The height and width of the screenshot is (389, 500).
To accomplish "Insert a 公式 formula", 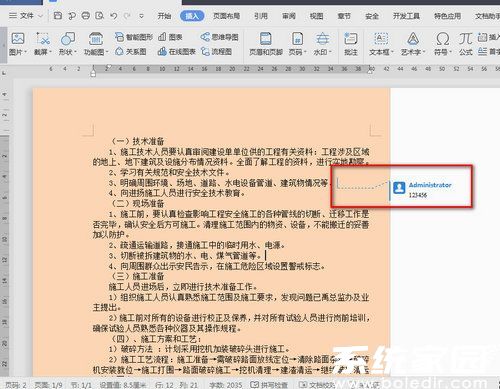I will pyautogui.click(x=465, y=44).
